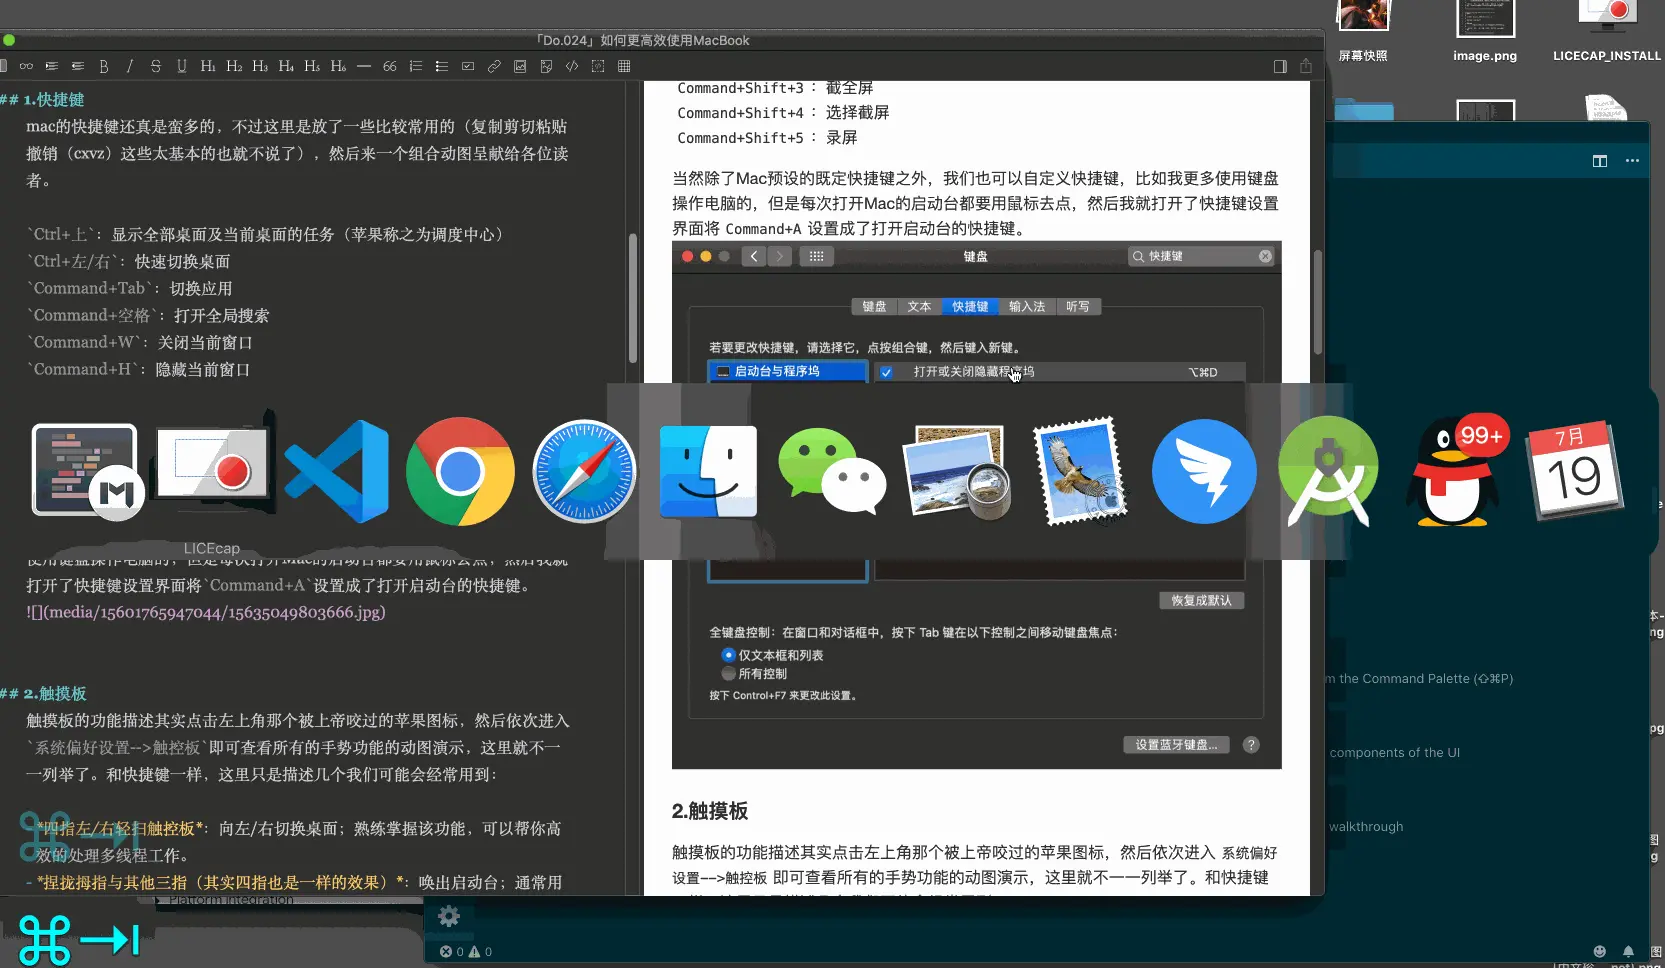Insert an ordered numbered list

(x=416, y=66)
